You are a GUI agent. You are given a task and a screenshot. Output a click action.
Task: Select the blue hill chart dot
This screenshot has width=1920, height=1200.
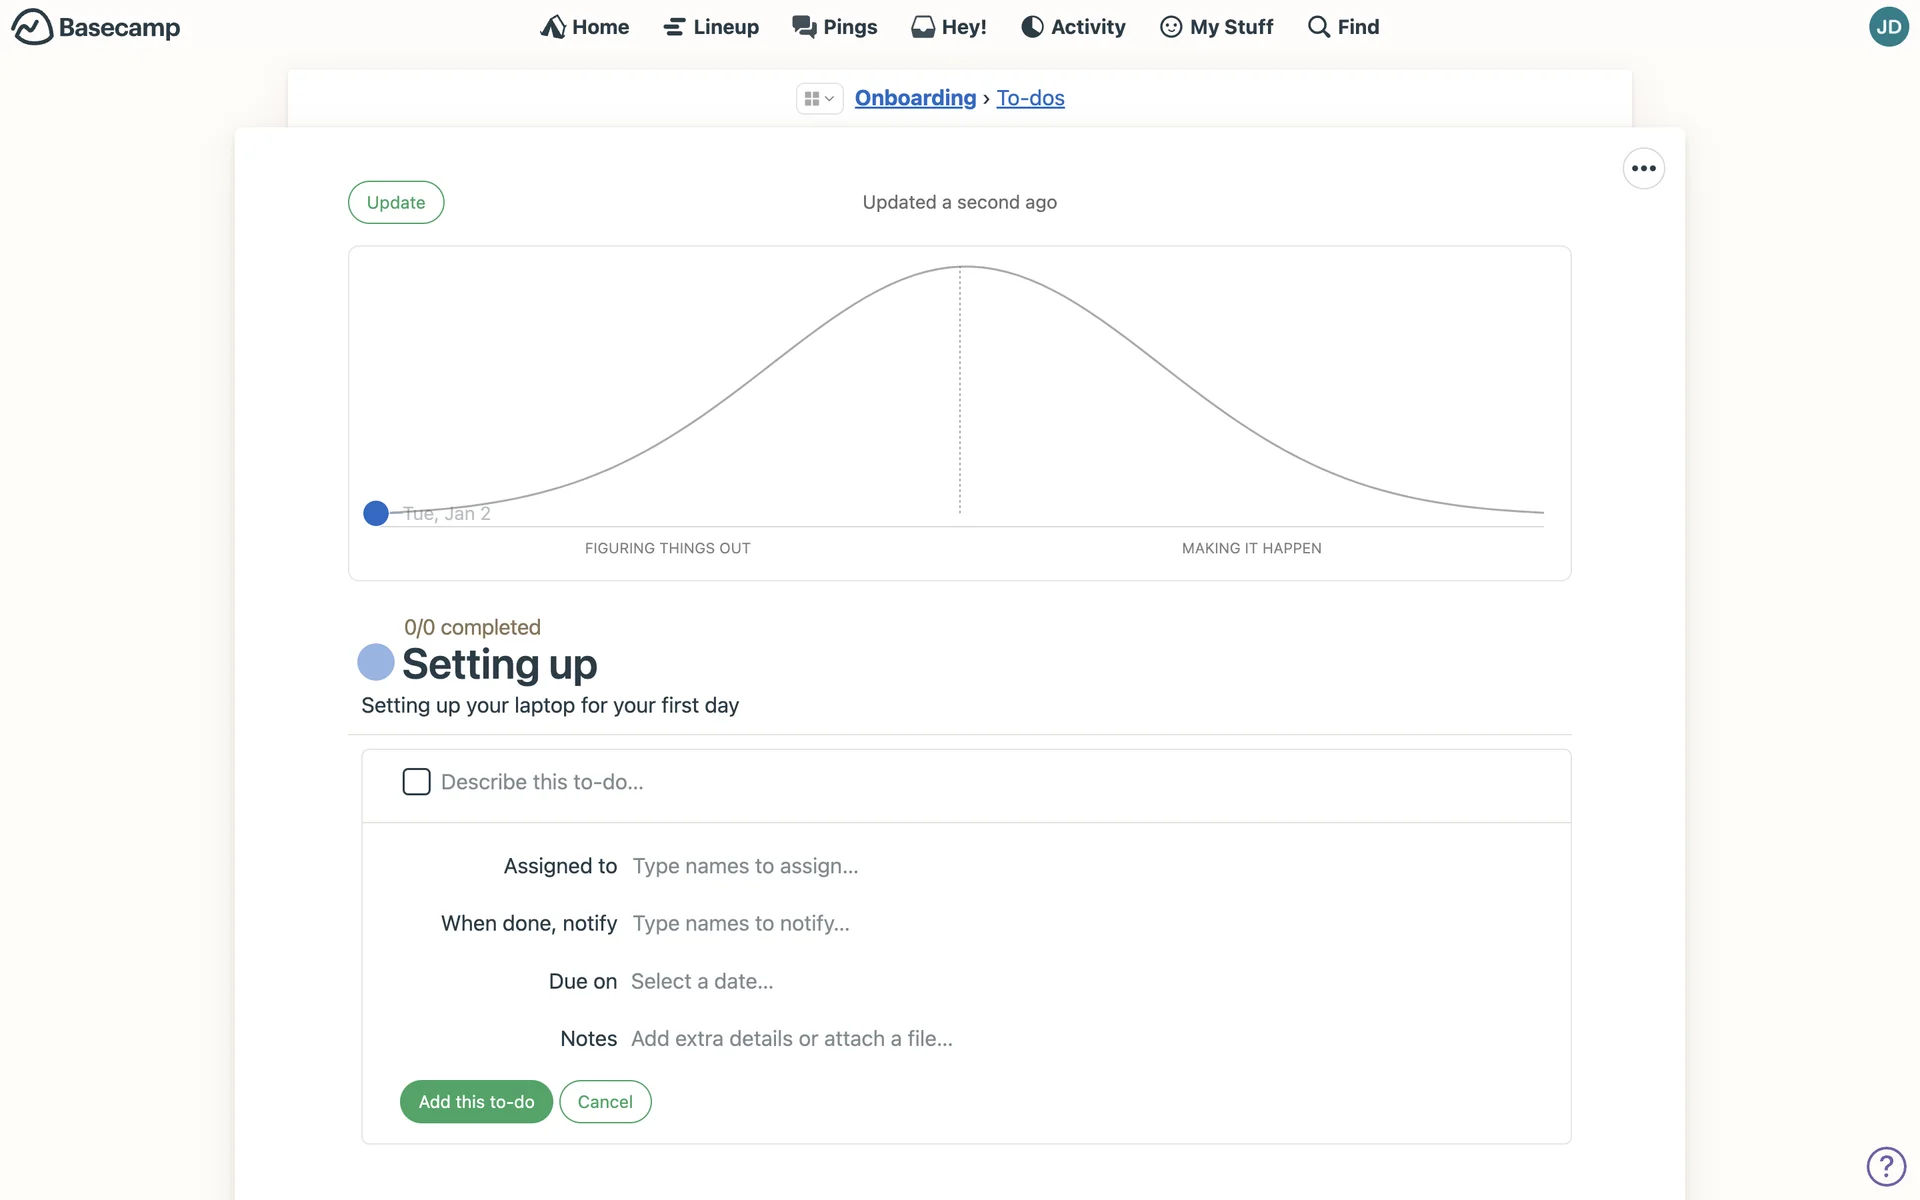point(376,513)
